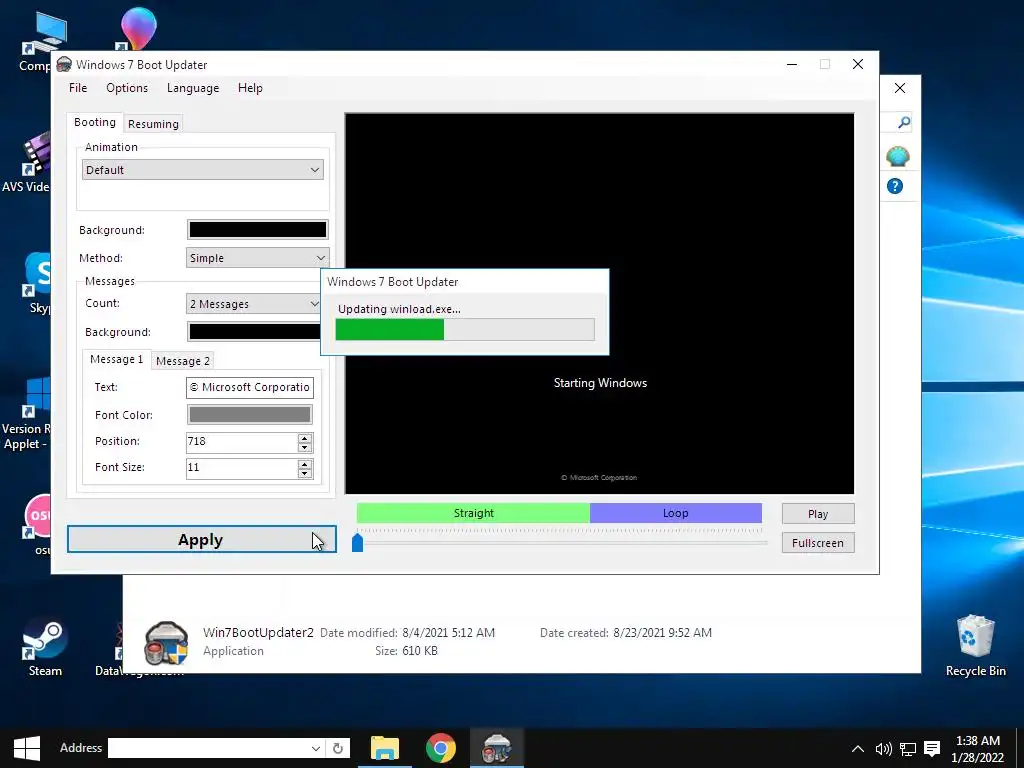Click the green Straight animation segment

tap(473, 513)
